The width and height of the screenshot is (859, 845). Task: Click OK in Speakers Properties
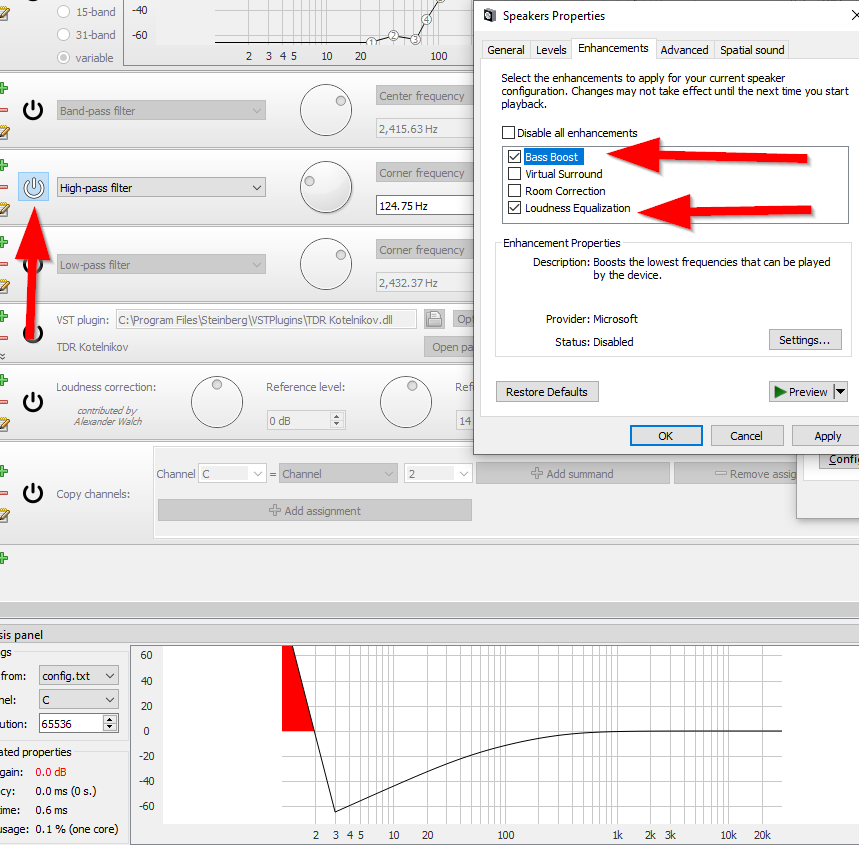tap(666, 436)
